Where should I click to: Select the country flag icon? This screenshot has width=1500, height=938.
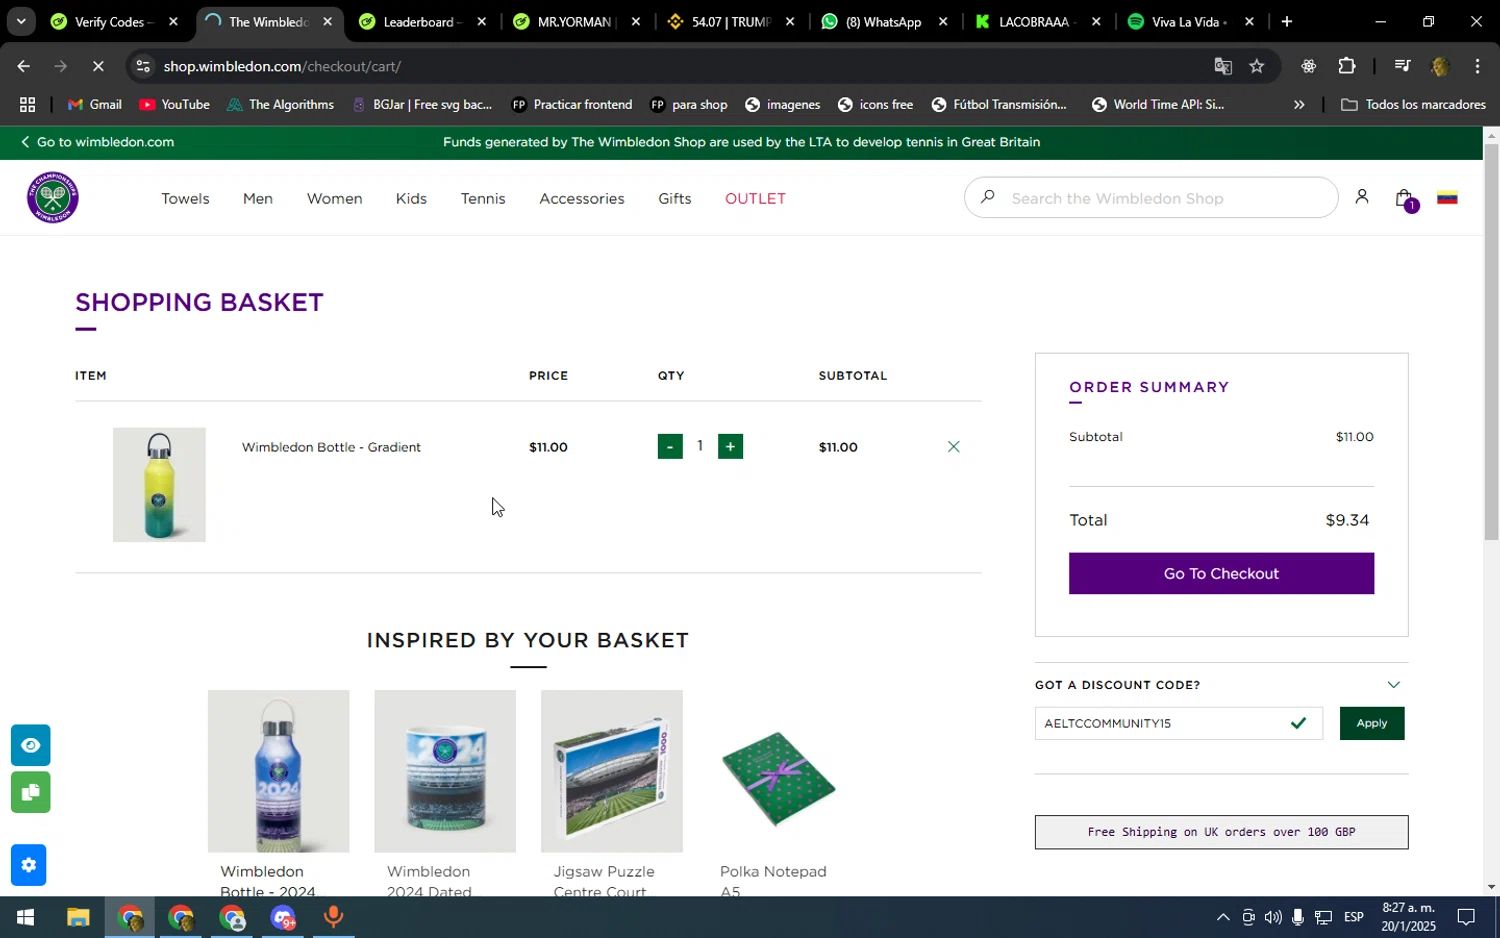click(x=1447, y=198)
